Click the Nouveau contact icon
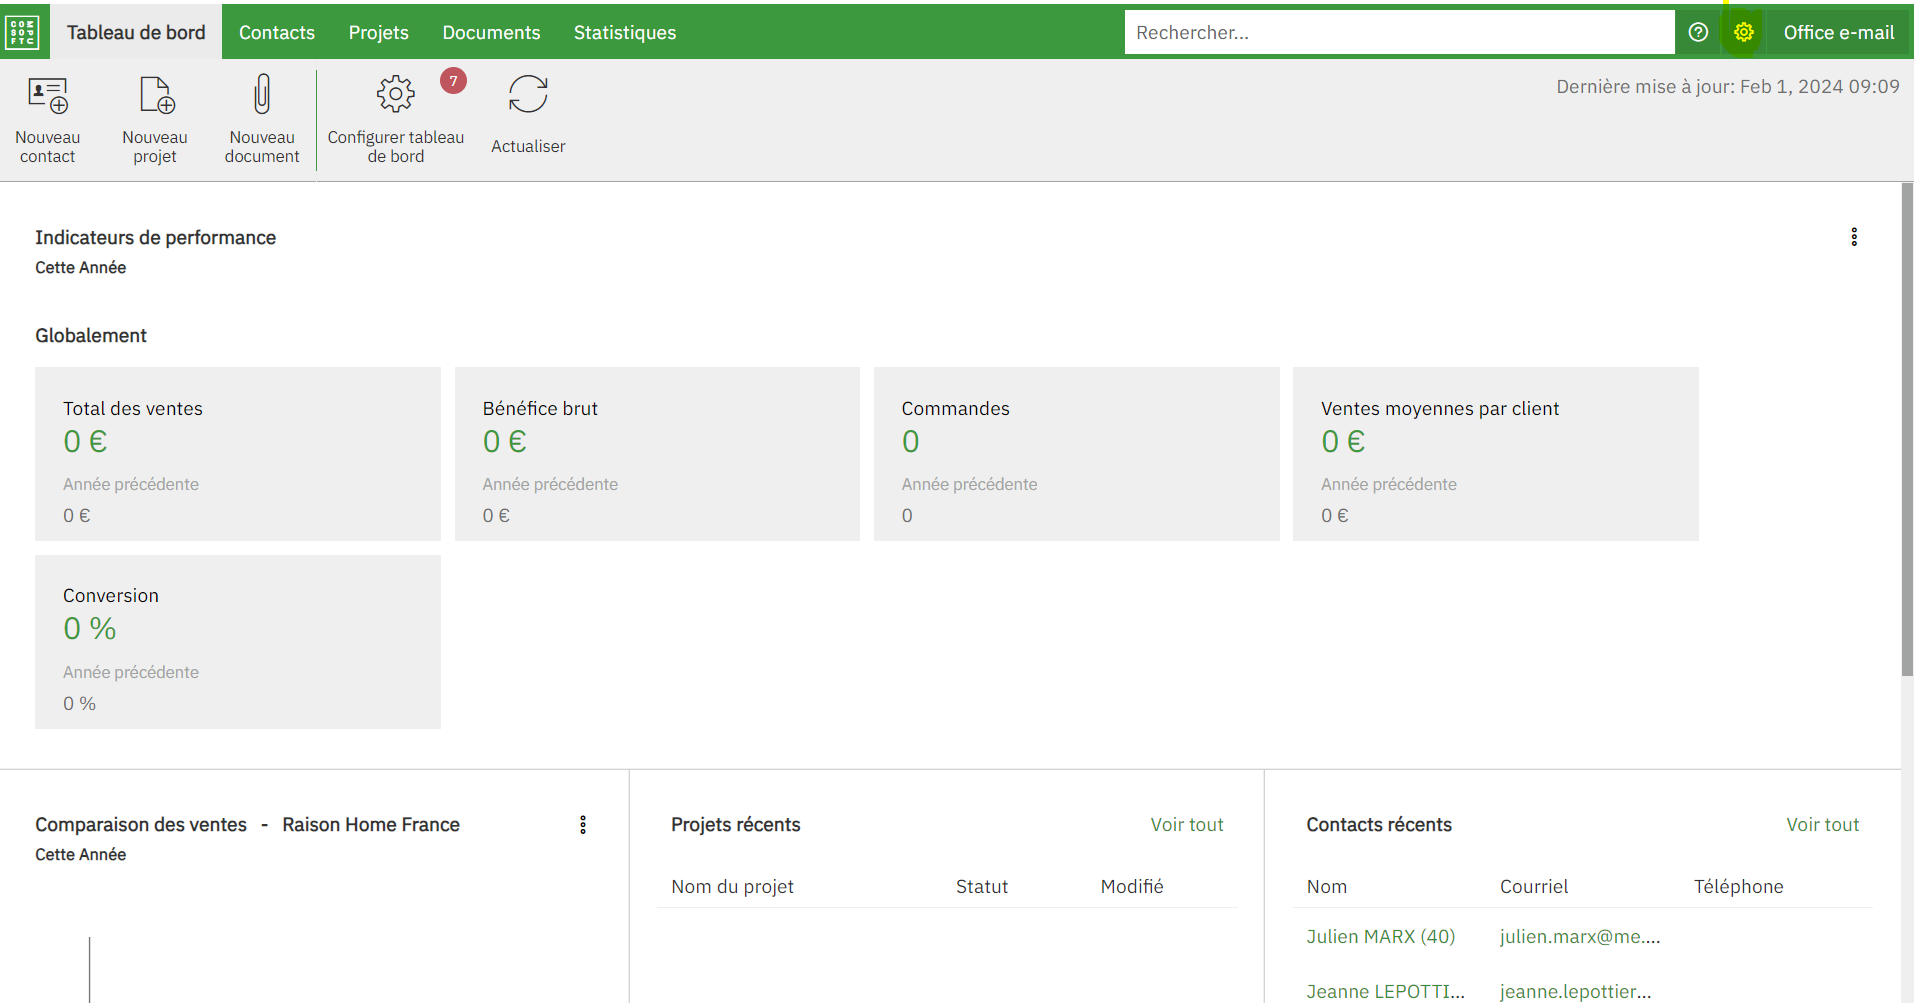1914x1003 pixels. pyautogui.click(x=48, y=96)
